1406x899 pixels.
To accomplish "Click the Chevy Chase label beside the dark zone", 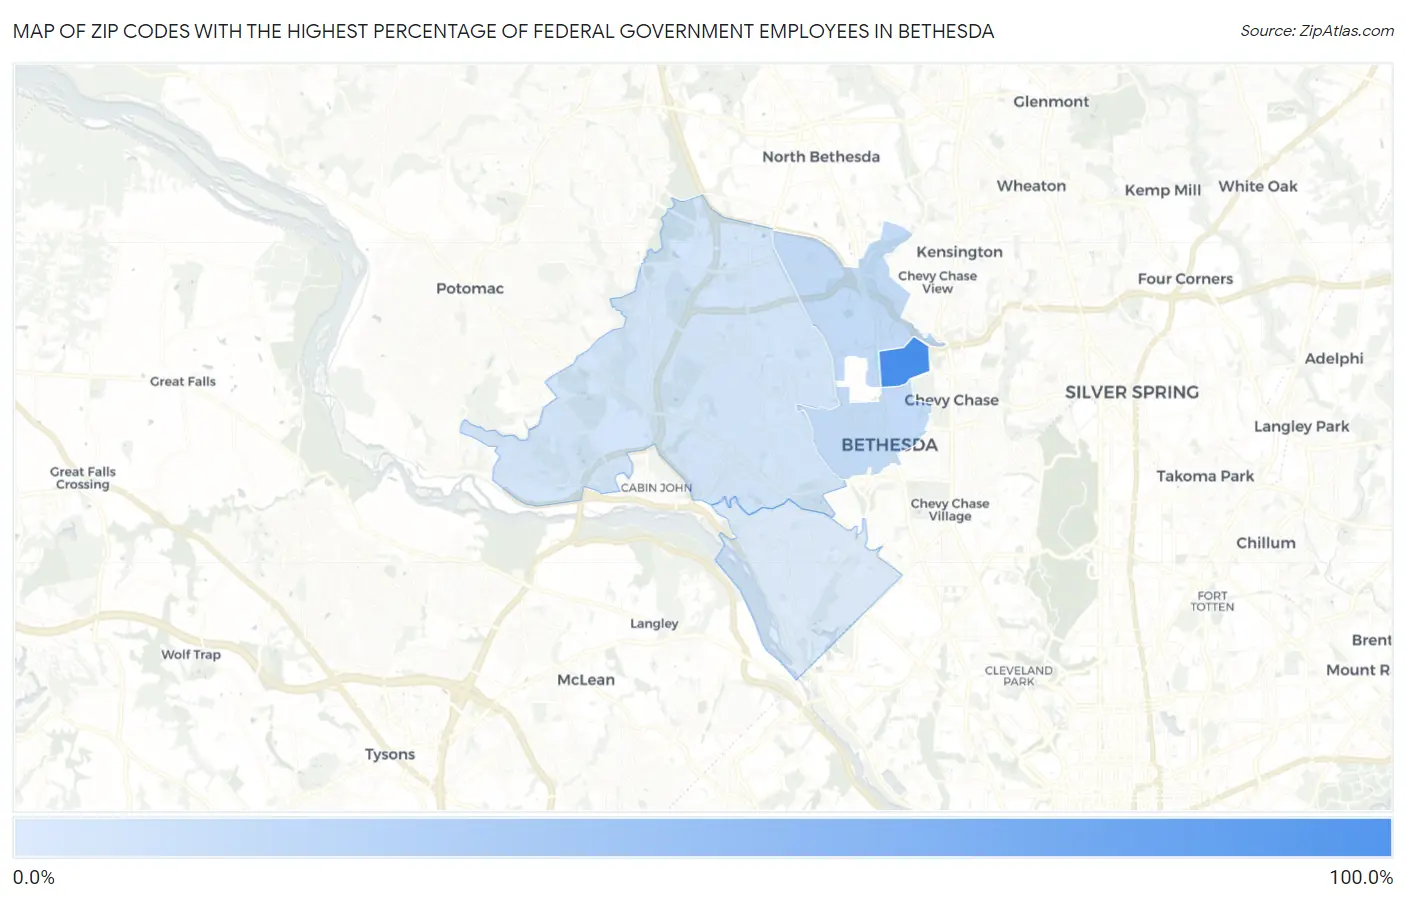I will click(952, 400).
